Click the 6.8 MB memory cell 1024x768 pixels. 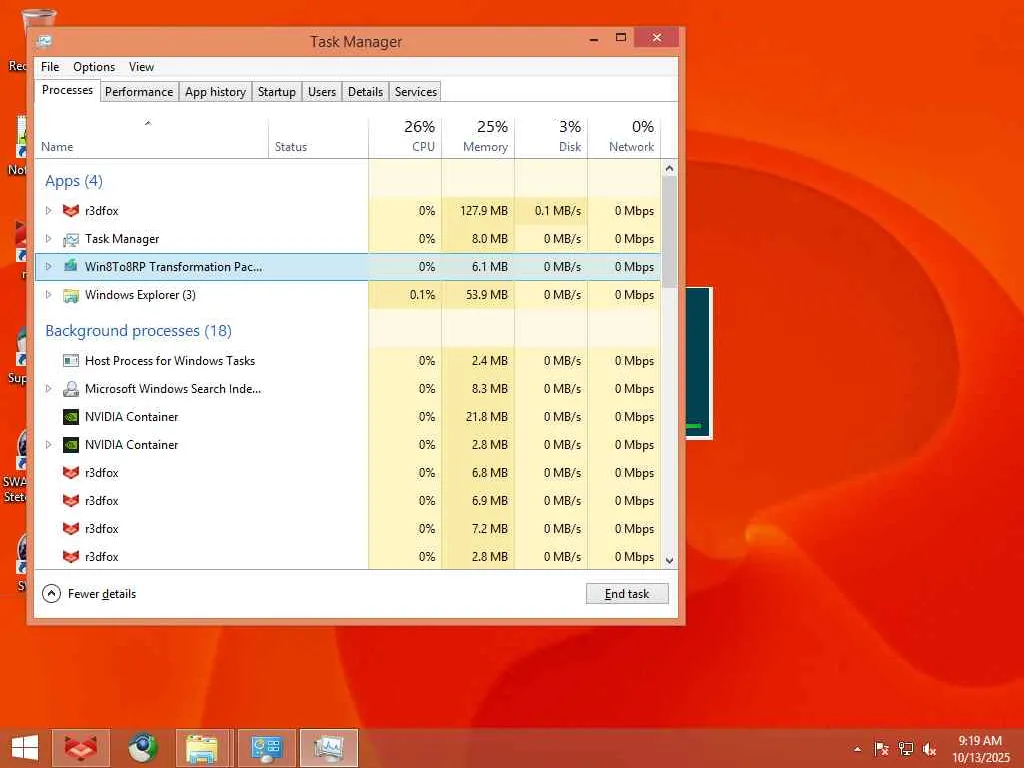[x=478, y=473]
